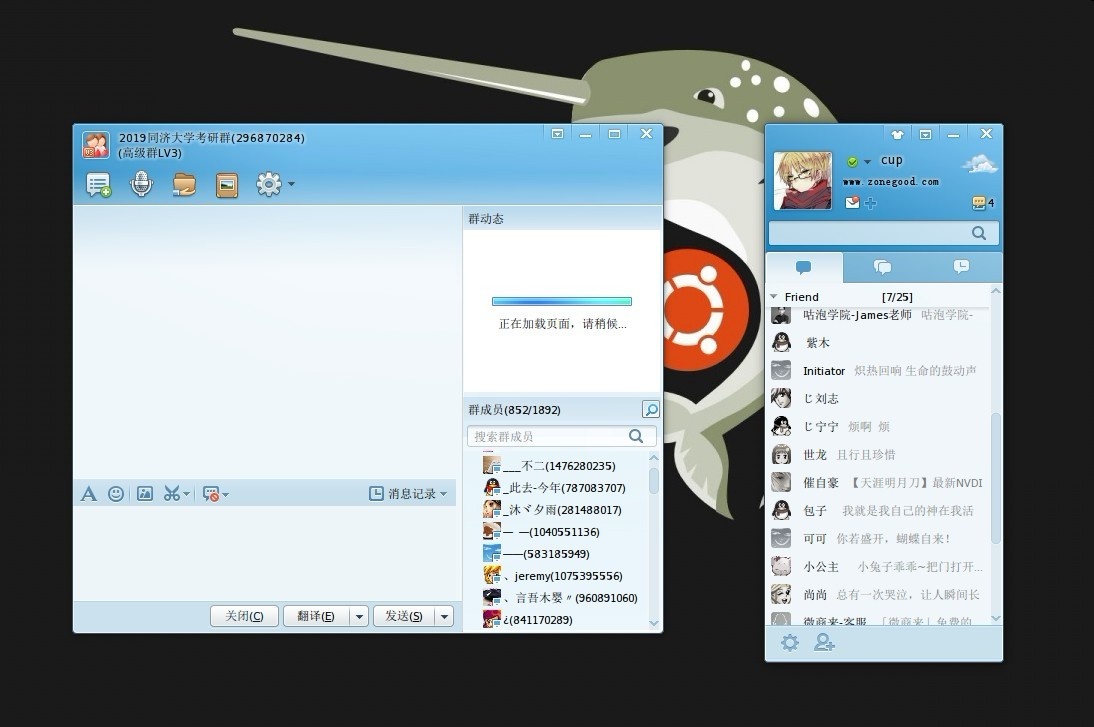Select member _沐ヾ夕雨(281488017)
Image resolution: width=1094 pixels, height=727 pixels.
[x=564, y=510]
